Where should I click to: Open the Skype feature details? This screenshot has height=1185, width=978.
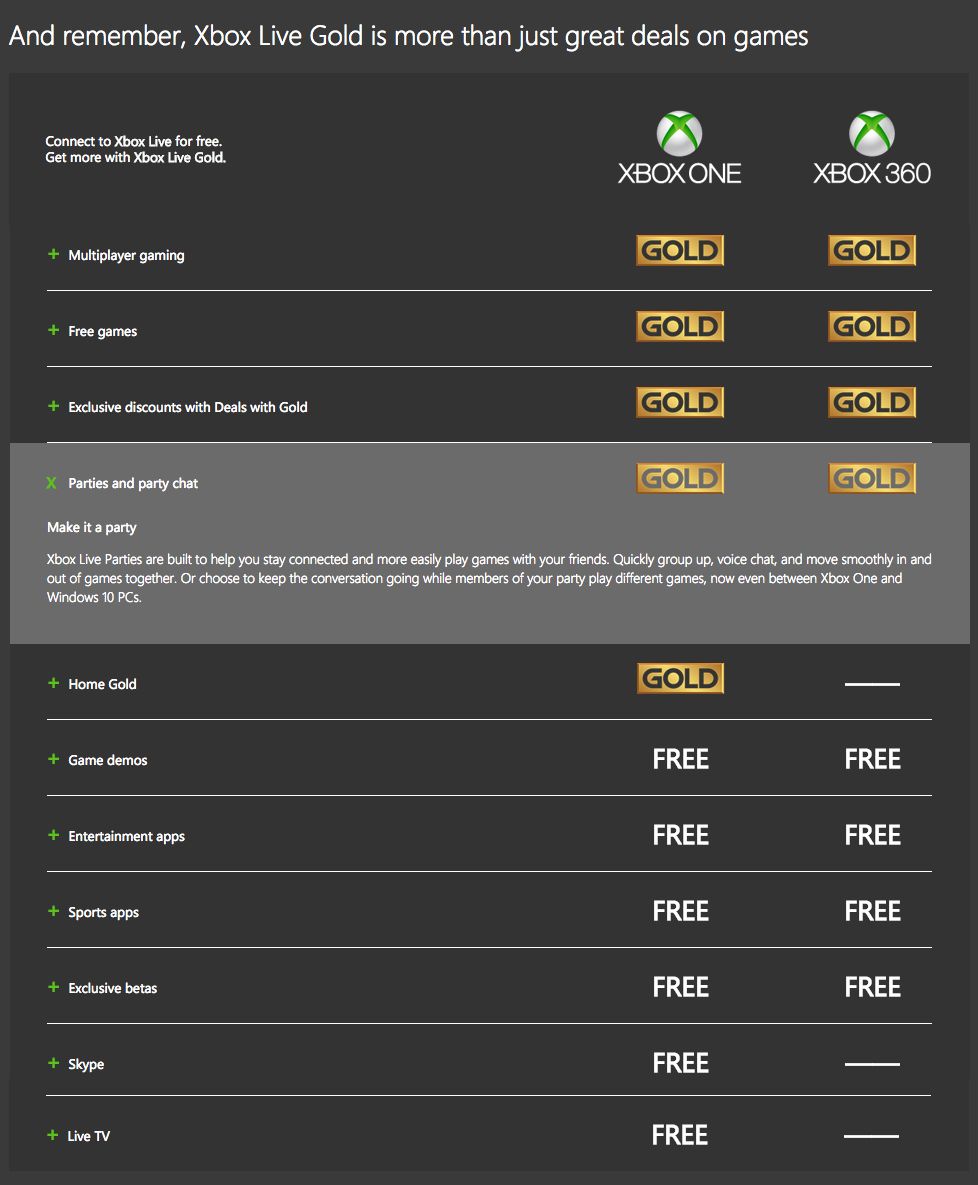click(x=54, y=1064)
